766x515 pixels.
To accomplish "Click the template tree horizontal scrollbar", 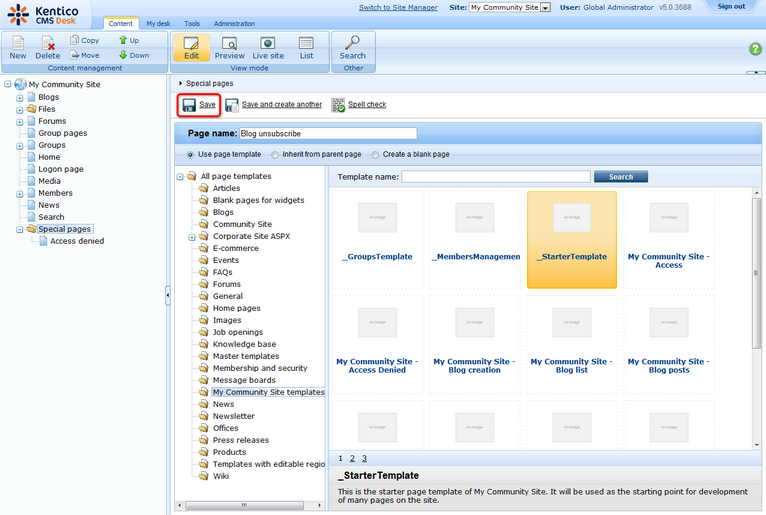I will pyautogui.click(x=244, y=505).
